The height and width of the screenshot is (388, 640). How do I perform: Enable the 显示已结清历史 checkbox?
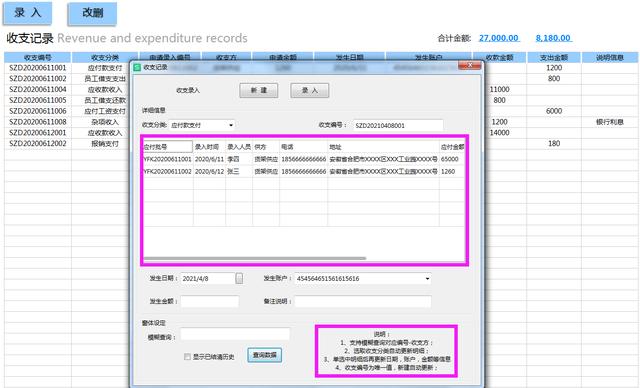tap(187, 357)
